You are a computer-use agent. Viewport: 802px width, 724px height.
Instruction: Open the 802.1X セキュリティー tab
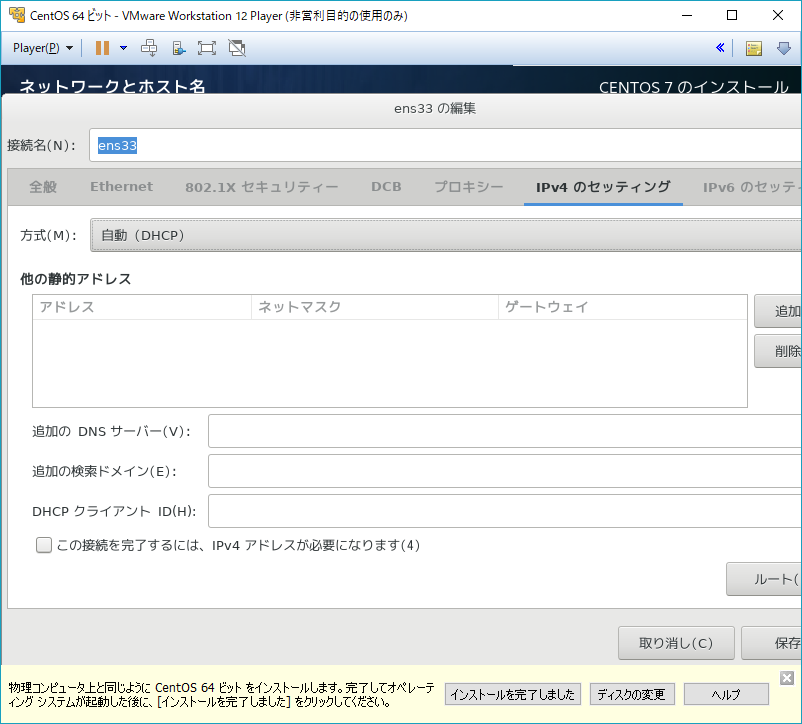point(261,187)
